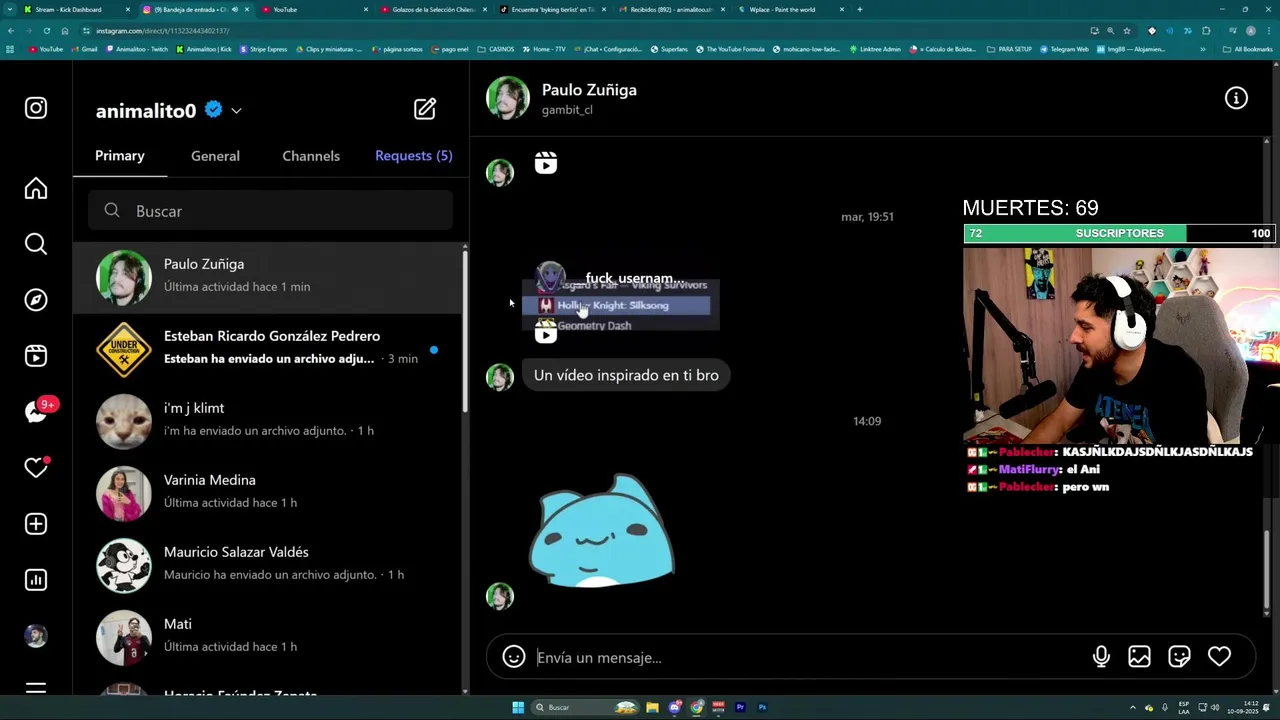
Task: Open conversation info icon
Action: click(x=1237, y=98)
